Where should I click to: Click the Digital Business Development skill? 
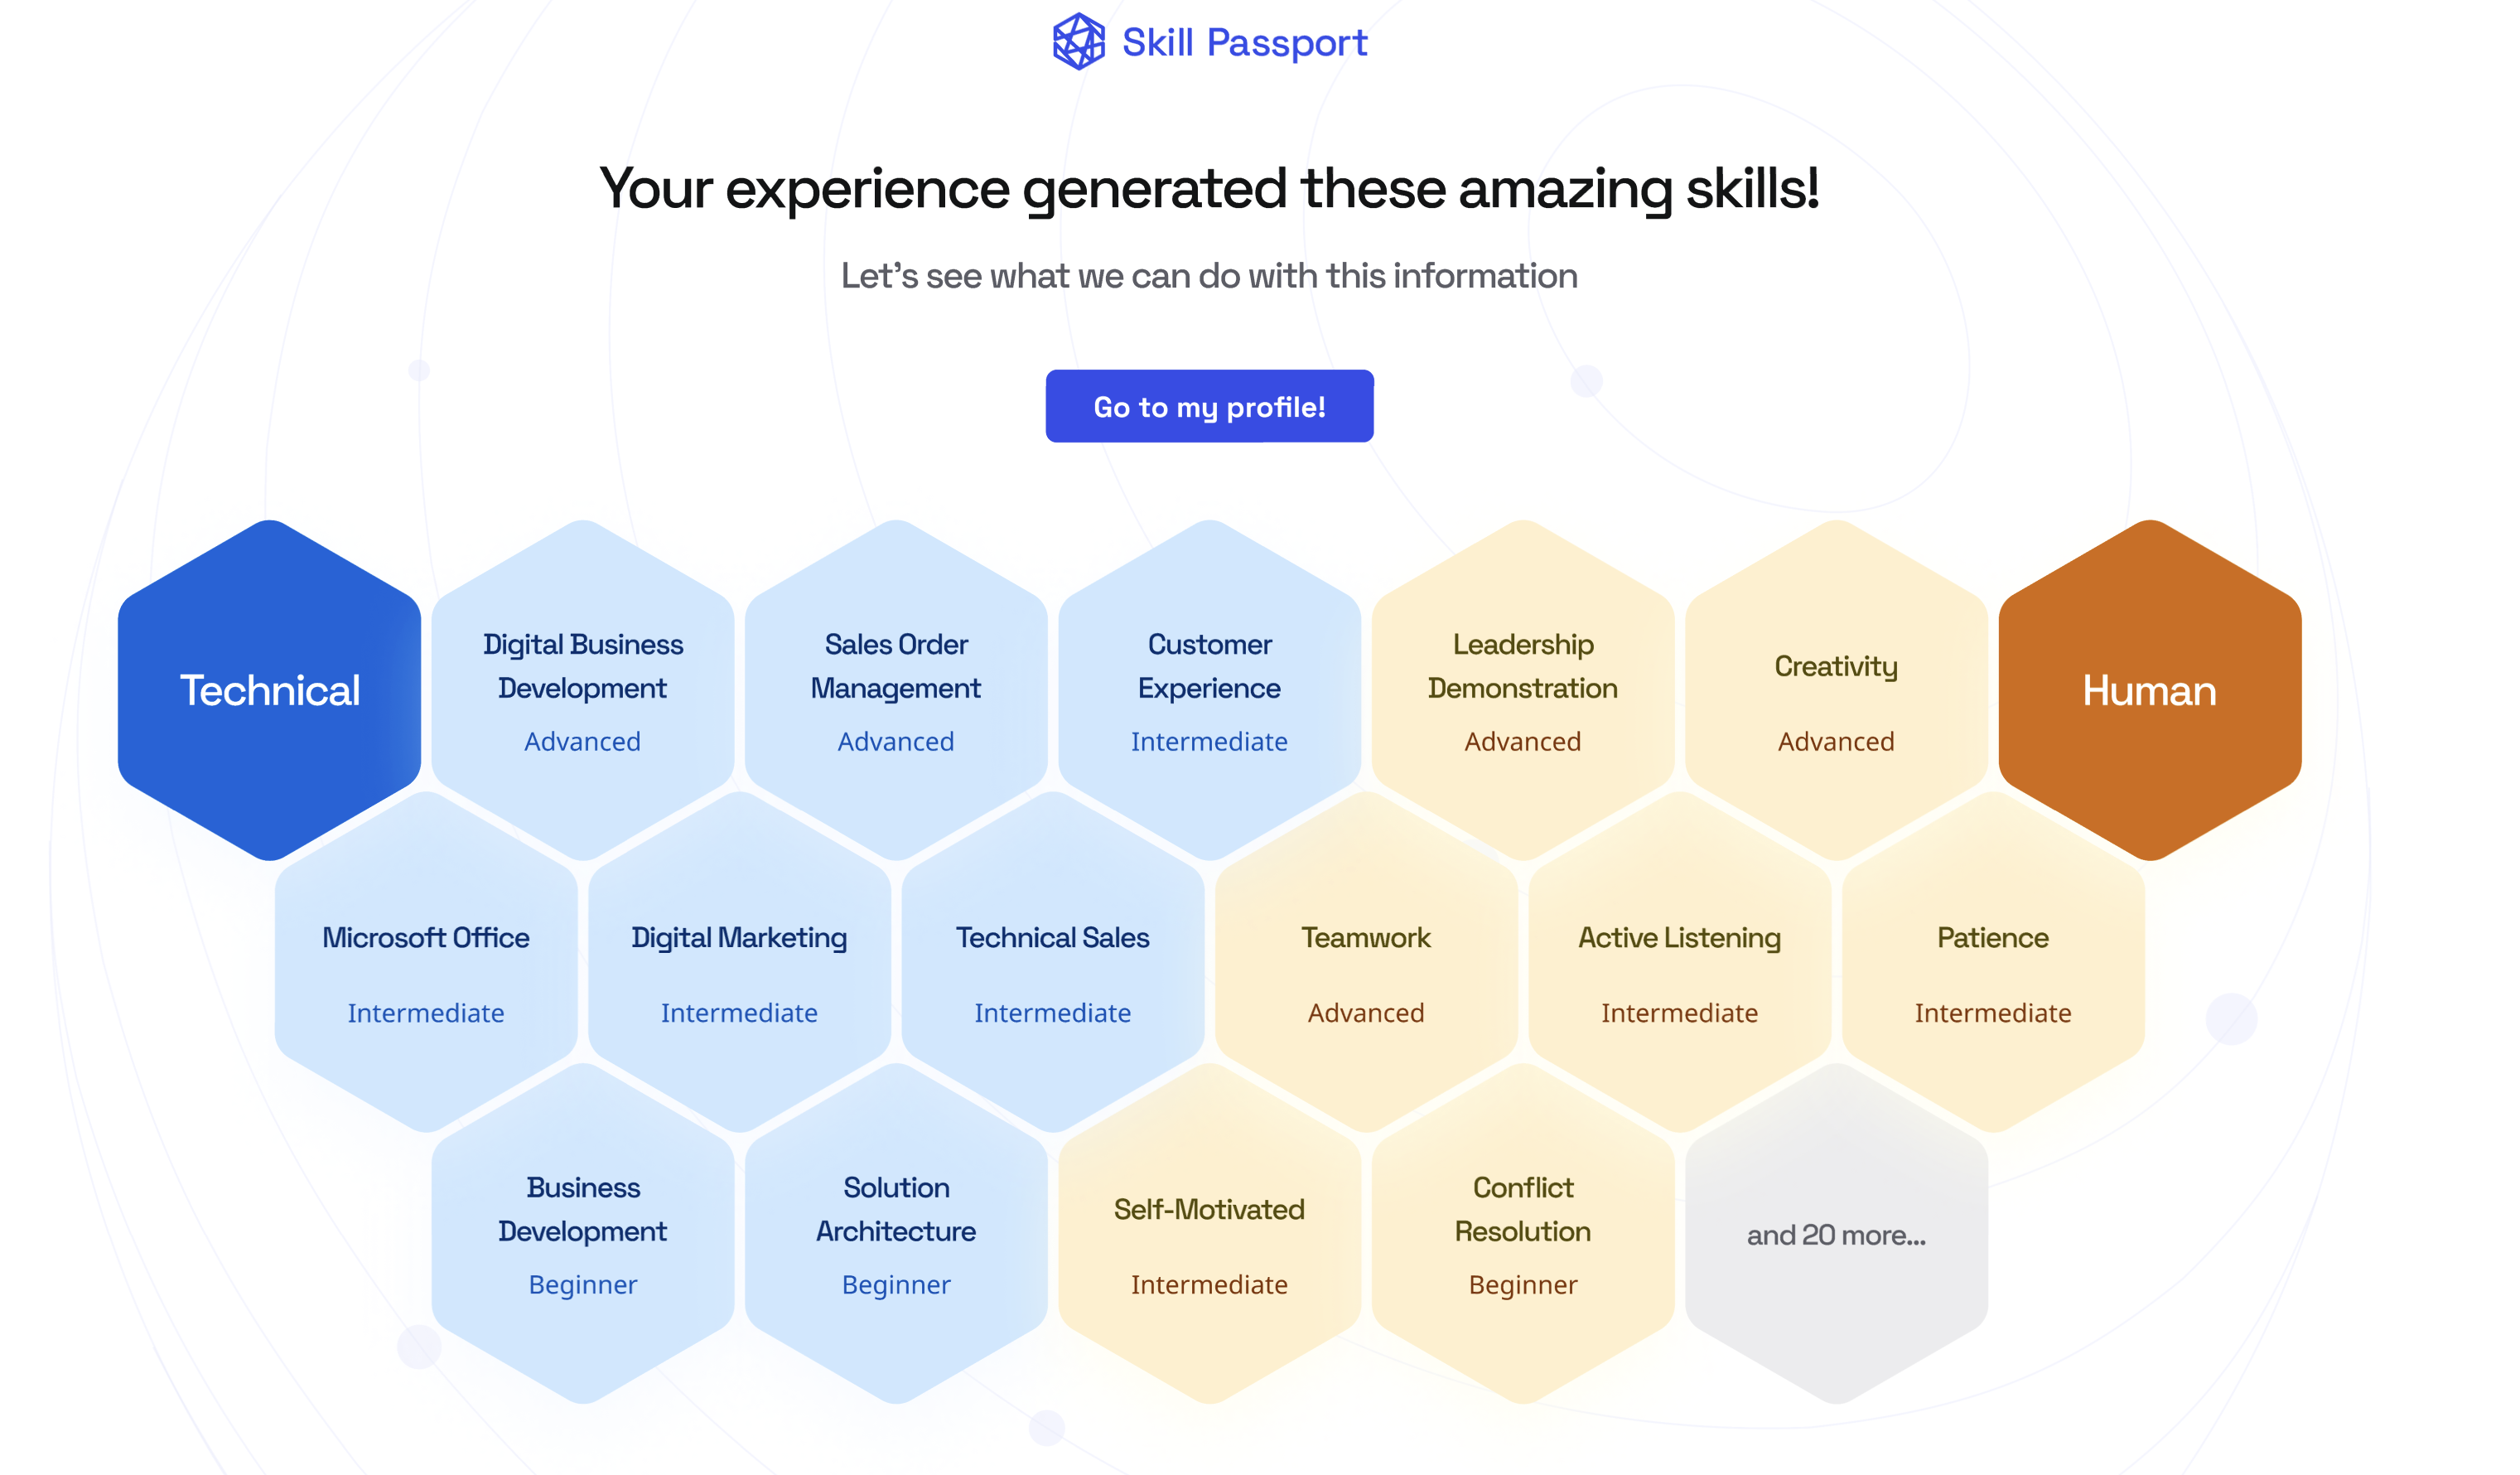[x=582, y=690]
